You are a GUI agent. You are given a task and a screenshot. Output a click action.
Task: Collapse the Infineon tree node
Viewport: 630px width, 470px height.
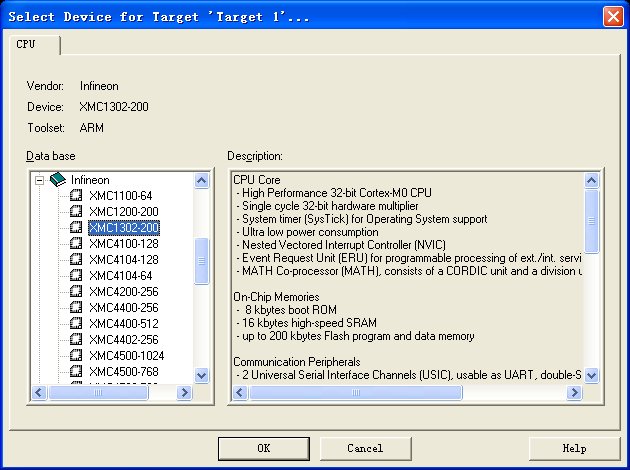click(40, 180)
